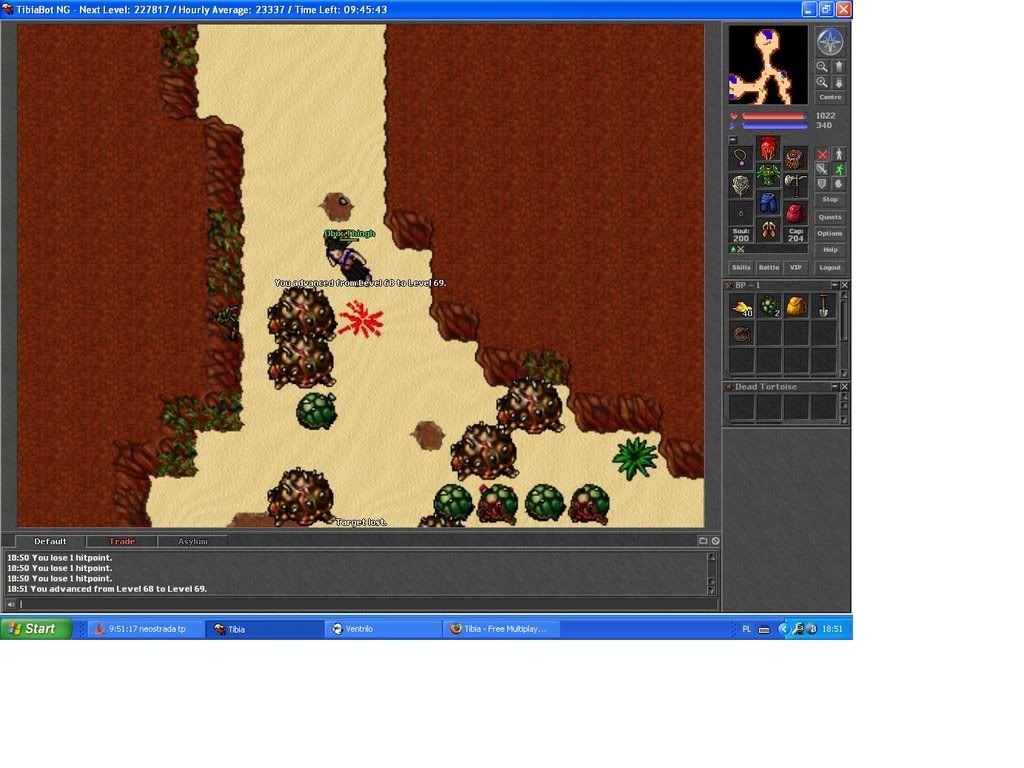
Task: Switch to the Default chat tab
Action: click(x=50, y=541)
